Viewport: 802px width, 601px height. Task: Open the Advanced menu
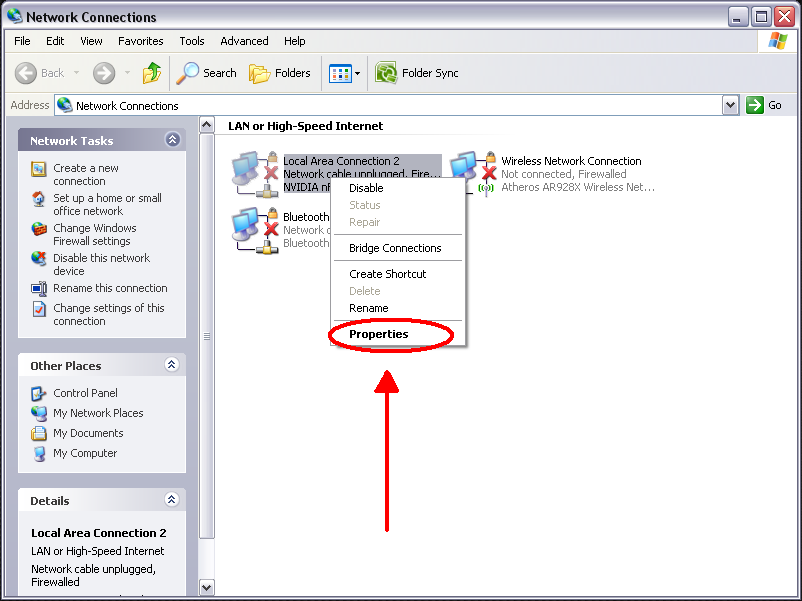coord(244,41)
